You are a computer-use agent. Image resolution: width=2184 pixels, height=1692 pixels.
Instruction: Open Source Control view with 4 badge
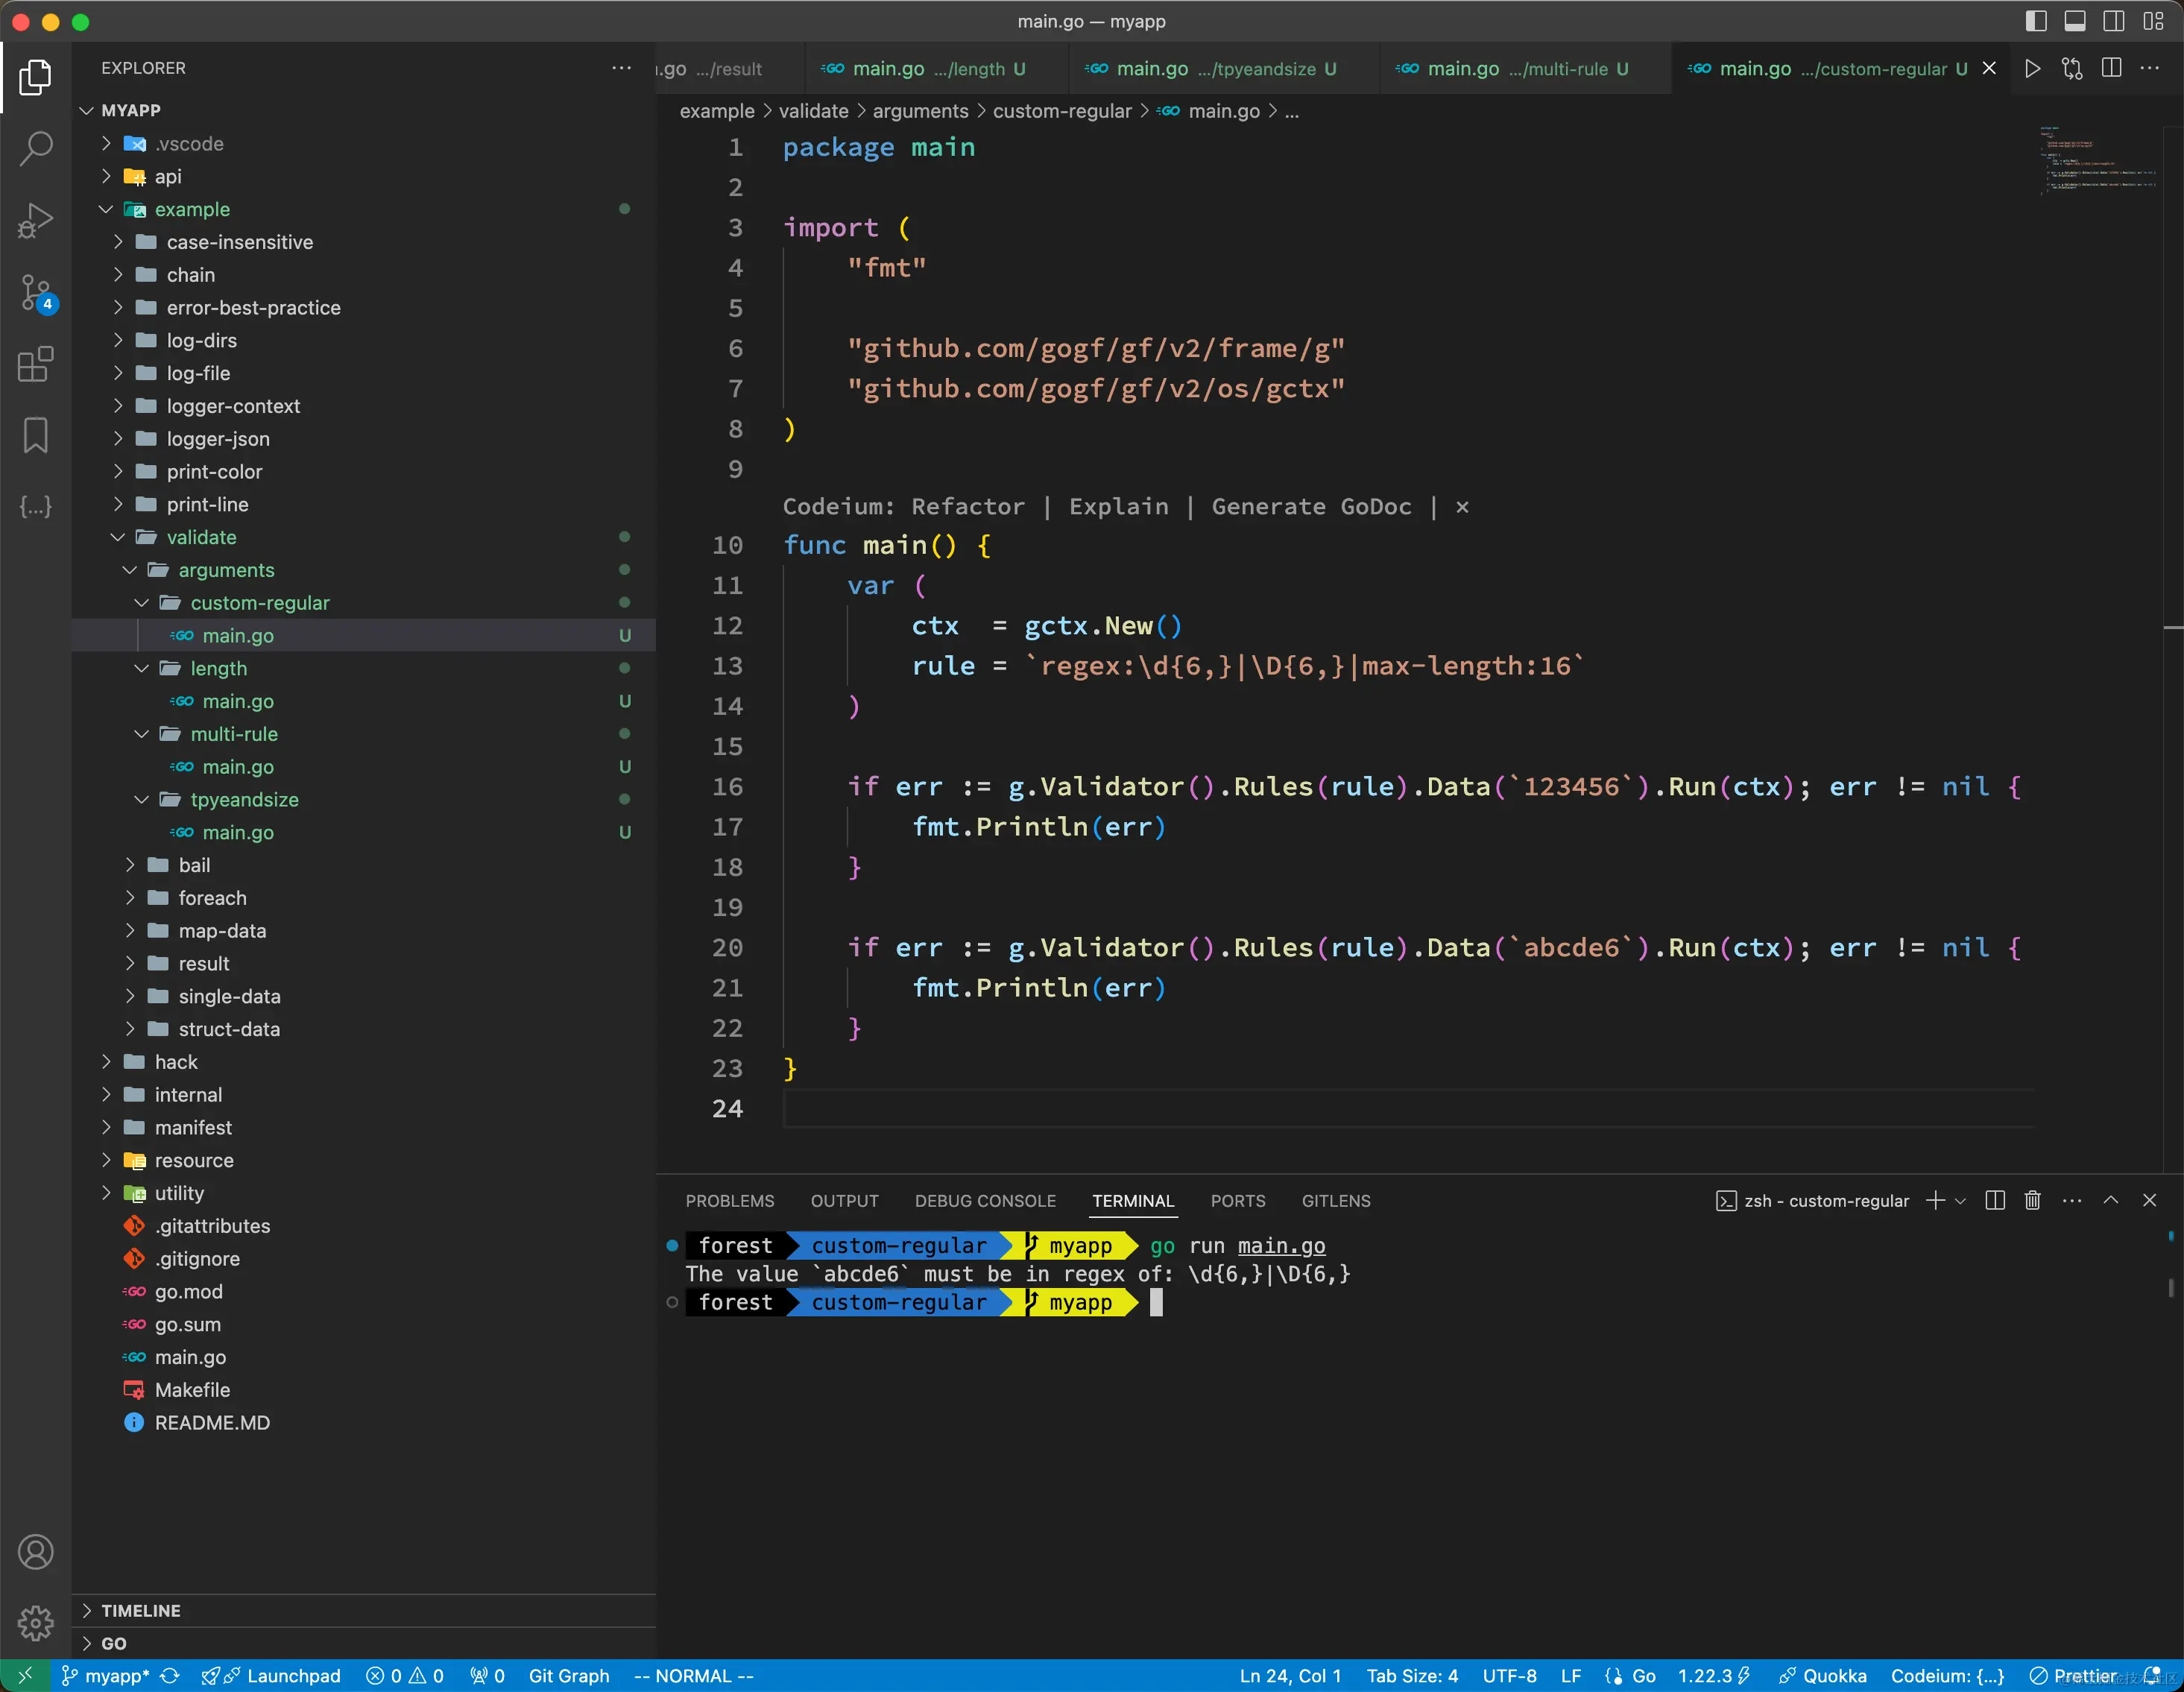click(37, 294)
